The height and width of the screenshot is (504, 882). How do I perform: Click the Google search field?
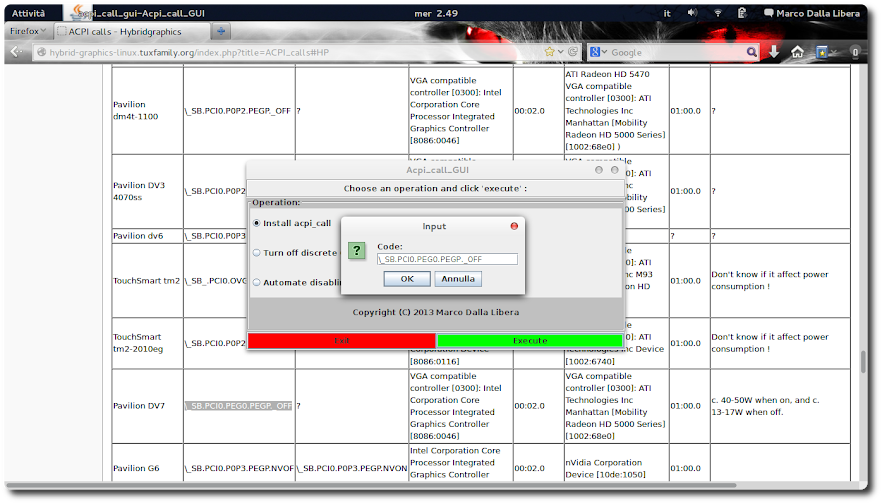tap(677, 52)
